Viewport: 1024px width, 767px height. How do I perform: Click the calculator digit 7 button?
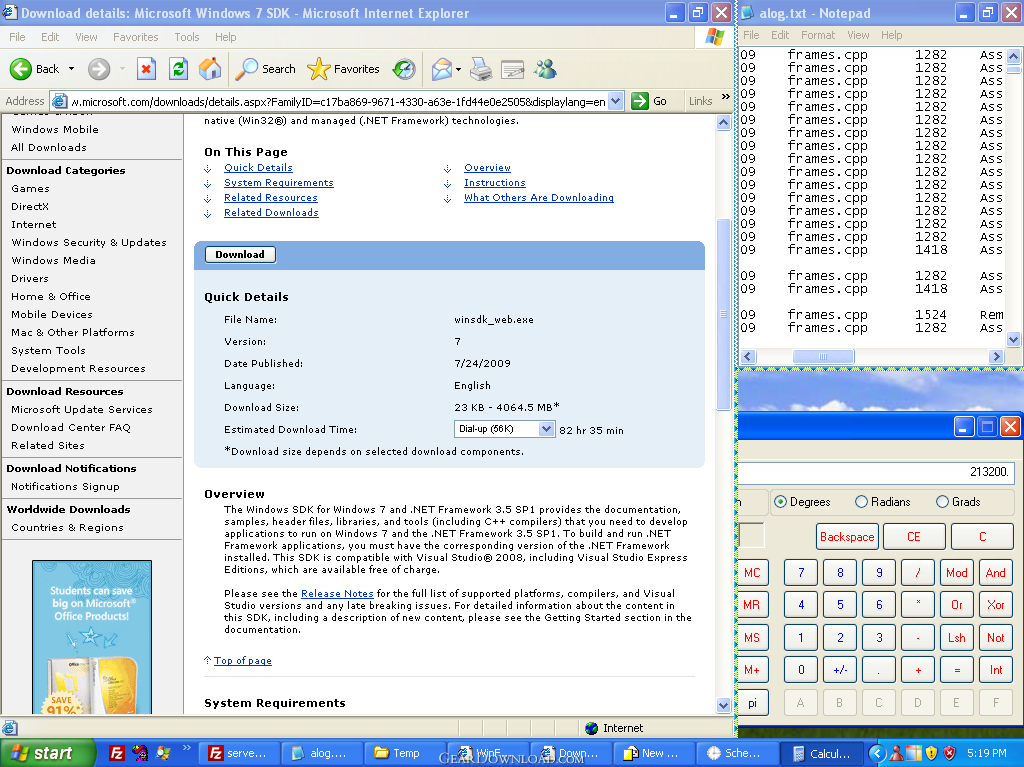(x=801, y=573)
